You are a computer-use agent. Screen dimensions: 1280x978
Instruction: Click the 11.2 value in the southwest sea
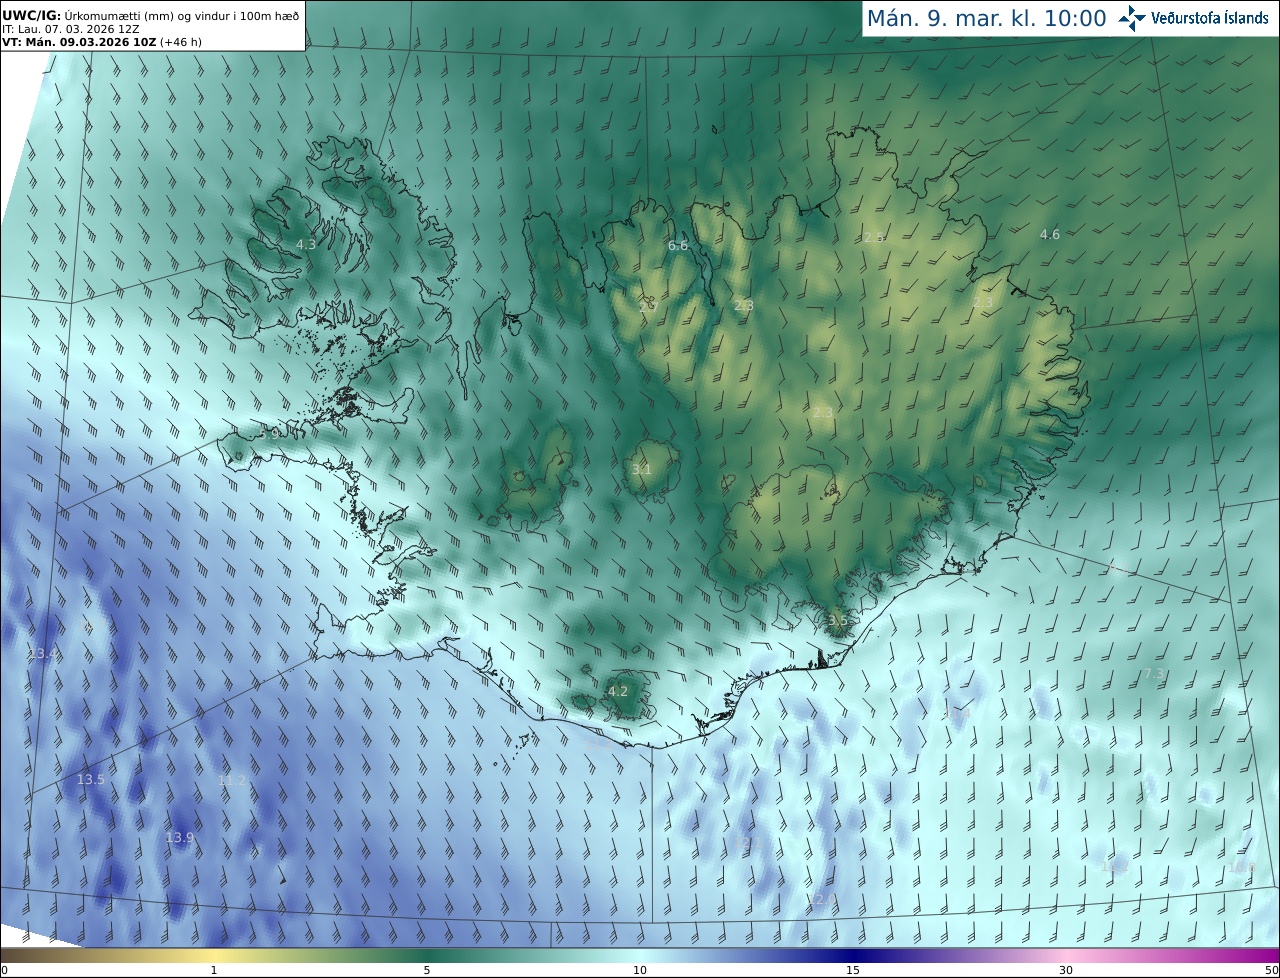(x=232, y=780)
